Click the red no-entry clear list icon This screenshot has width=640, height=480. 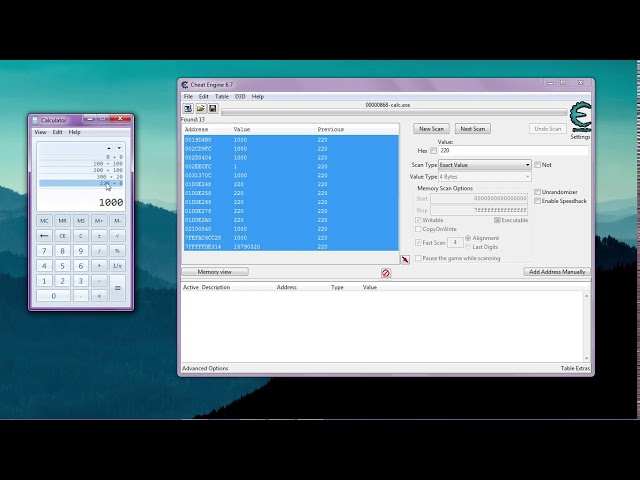pyautogui.click(x=386, y=273)
